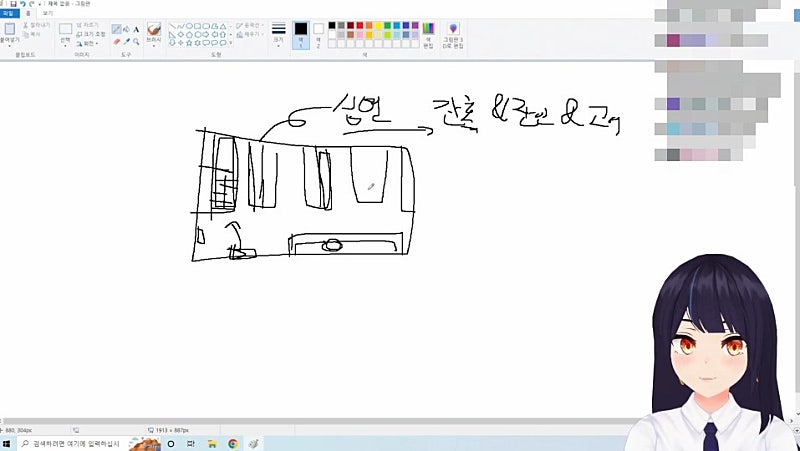
Task: Select the Eraser tool
Action: tap(116, 41)
